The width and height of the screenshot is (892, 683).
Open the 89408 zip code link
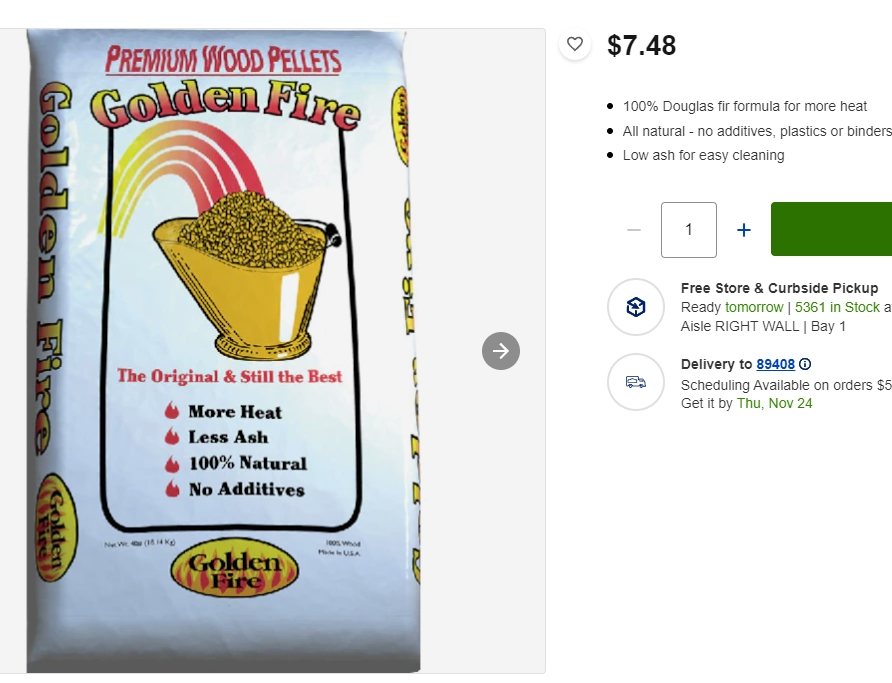pos(775,364)
